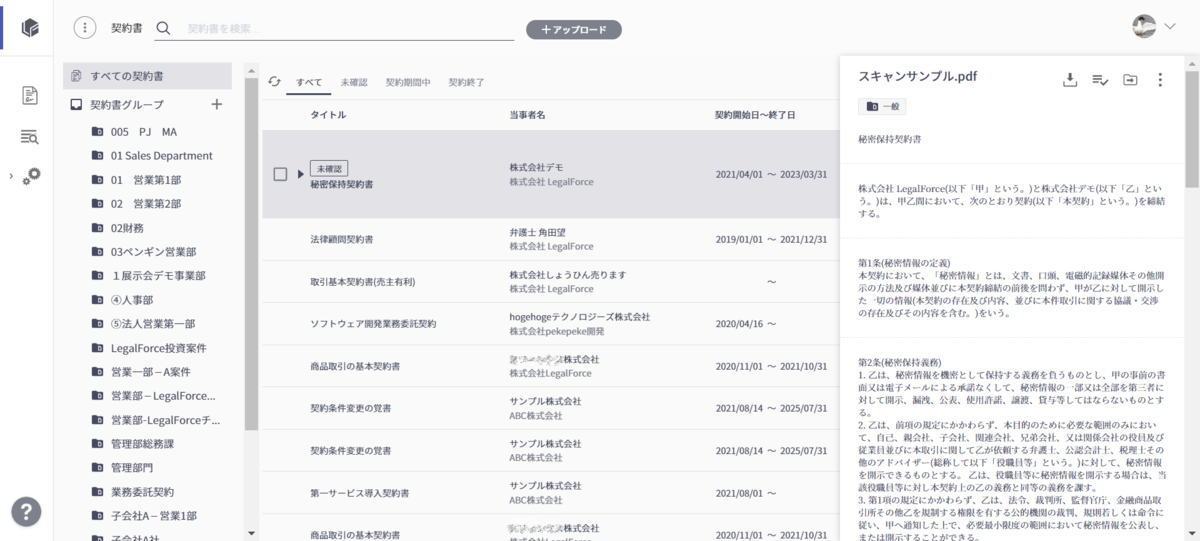Add a new contract group with plus
This screenshot has width=1200, height=541.
[217, 104]
